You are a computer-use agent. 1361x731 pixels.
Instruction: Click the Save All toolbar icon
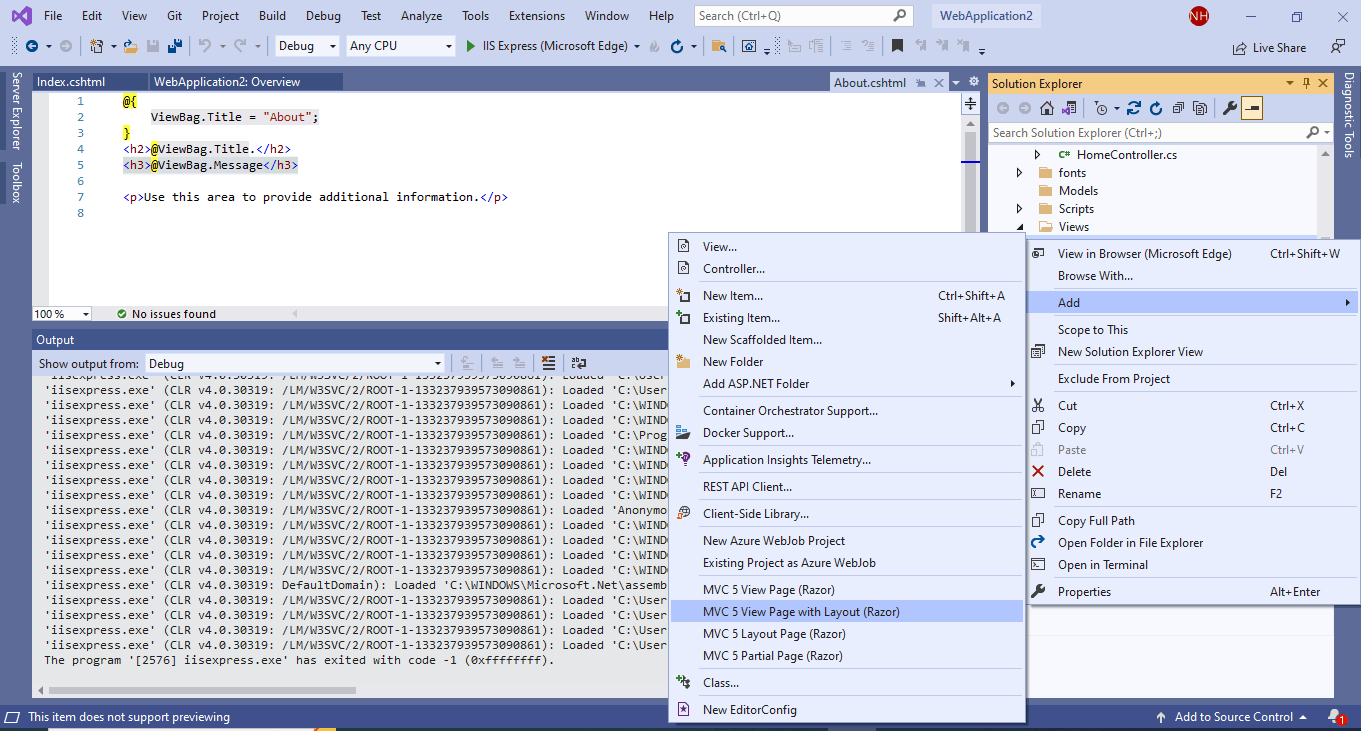175,46
